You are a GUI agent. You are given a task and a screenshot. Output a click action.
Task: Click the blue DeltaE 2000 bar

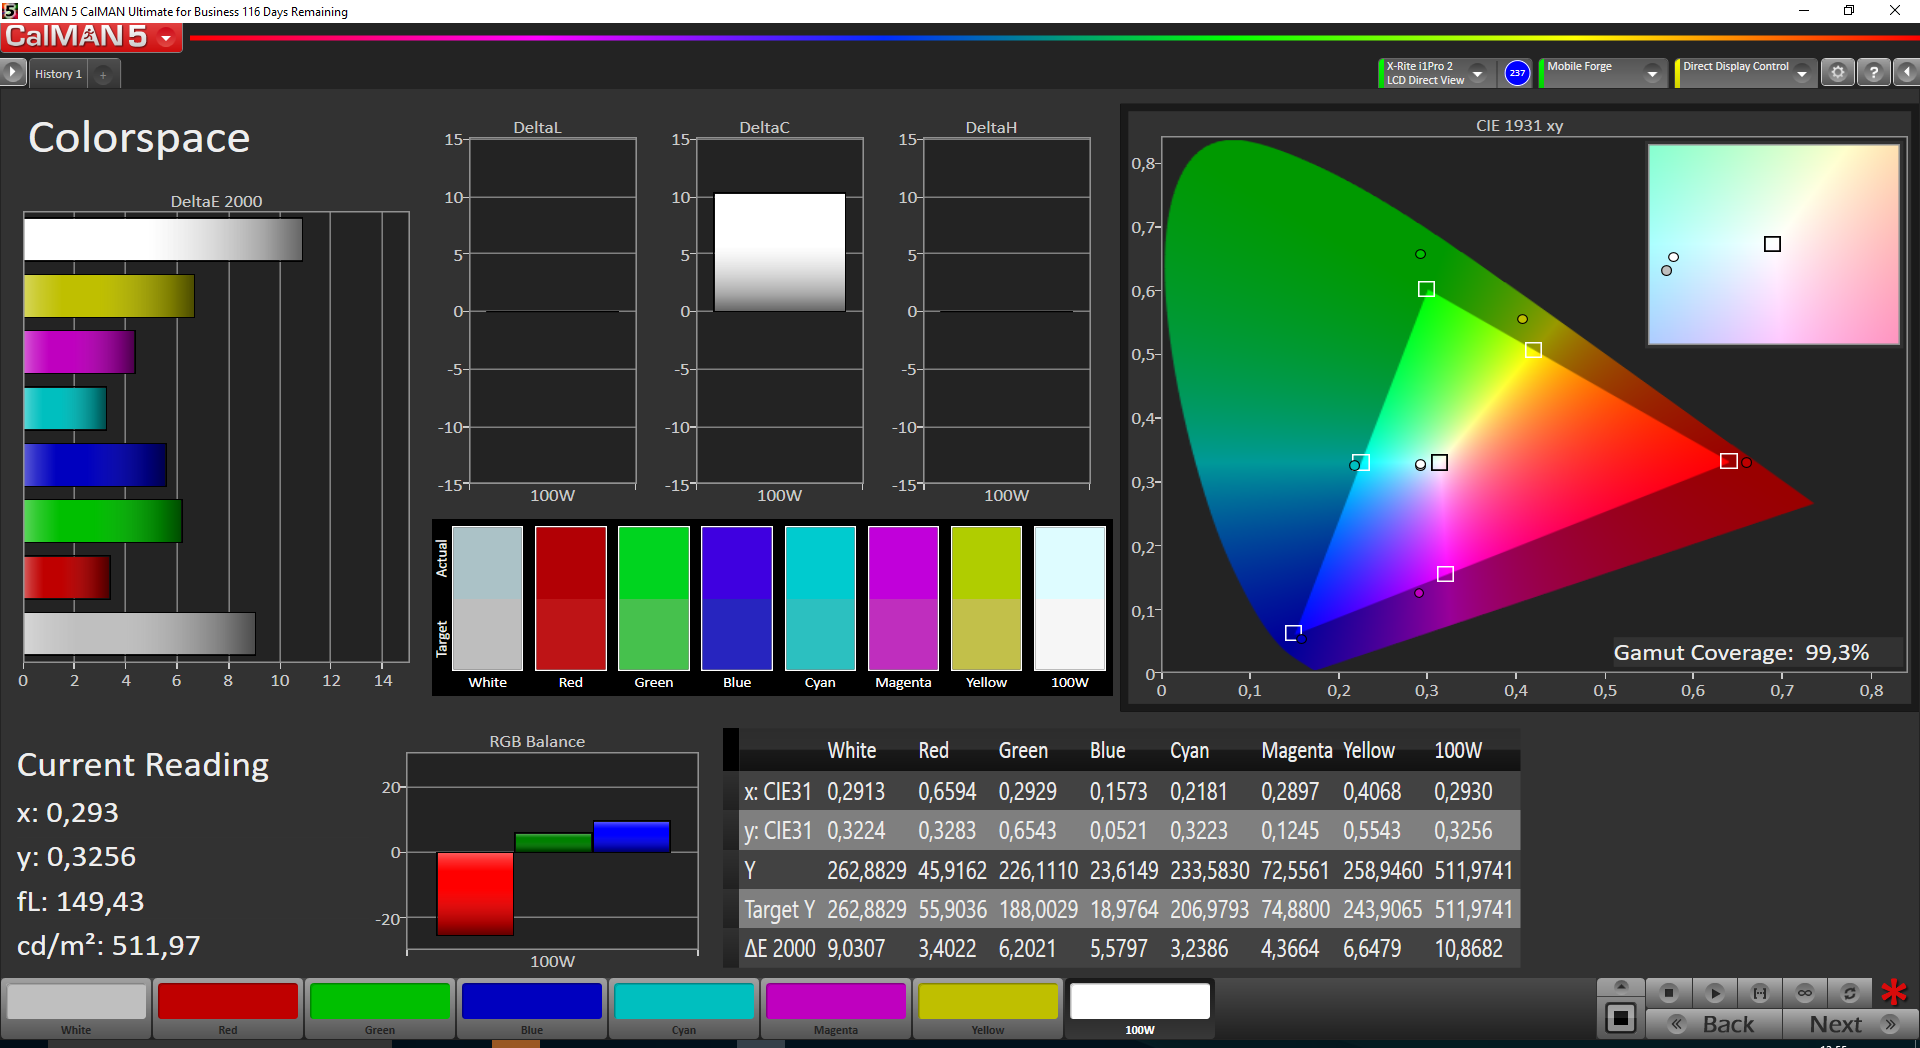pos(95,465)
